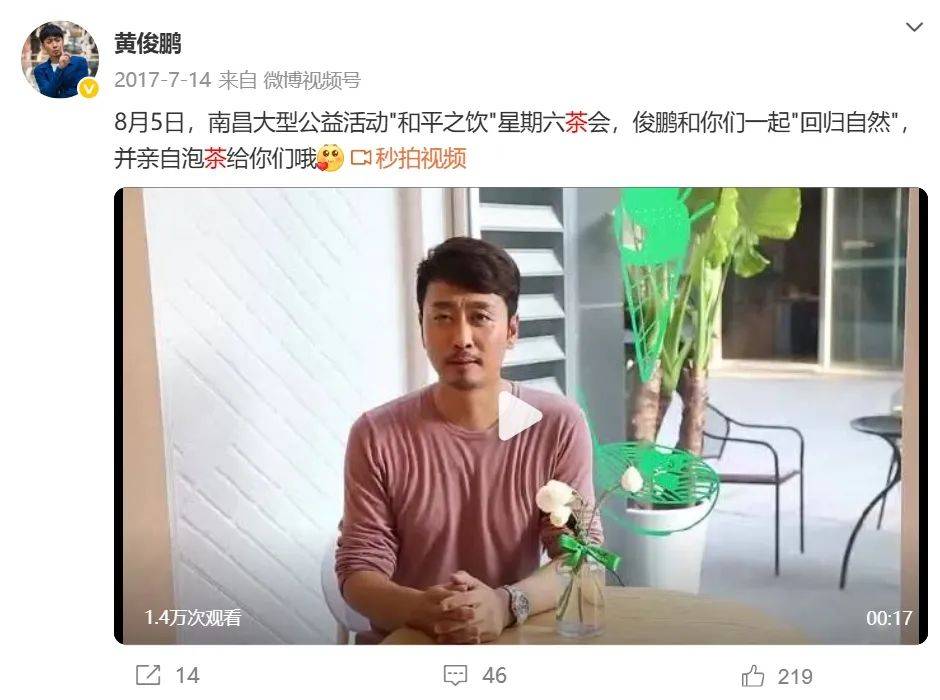
Task: Click the red 茶 keyword in 泡茶
Action: point(215,159)
